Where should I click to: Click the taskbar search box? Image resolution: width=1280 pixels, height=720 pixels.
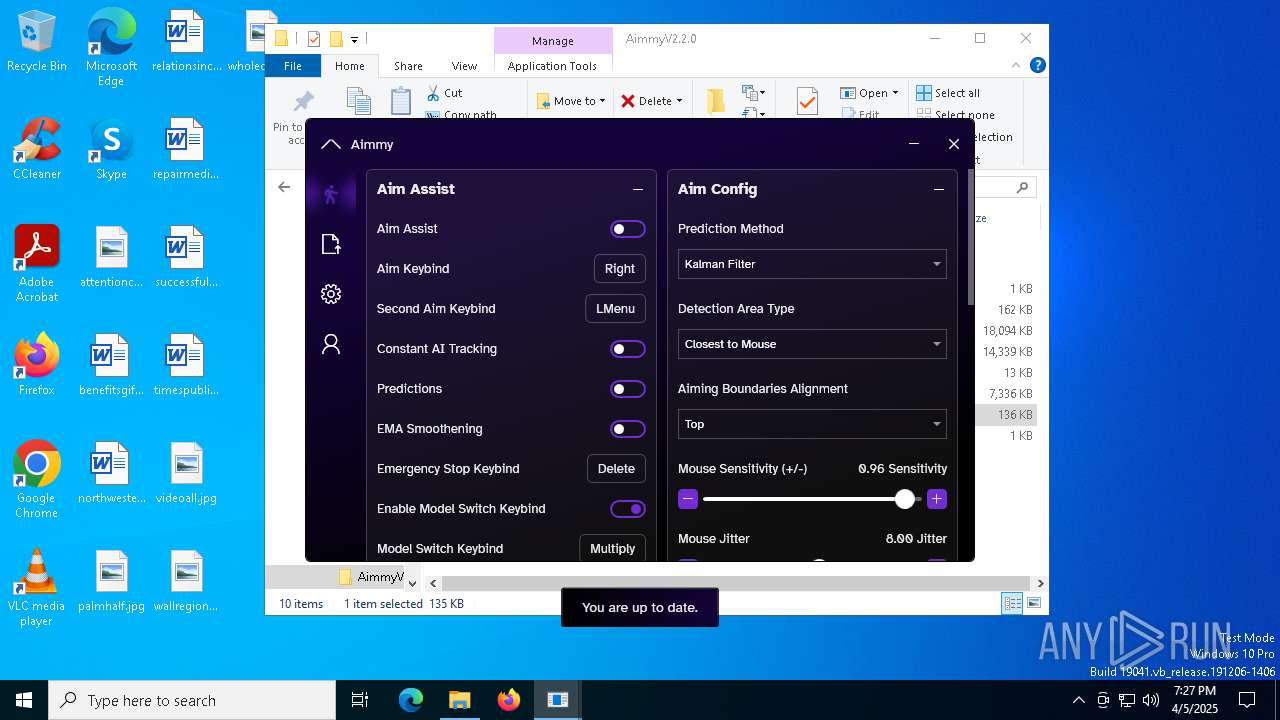192,700
